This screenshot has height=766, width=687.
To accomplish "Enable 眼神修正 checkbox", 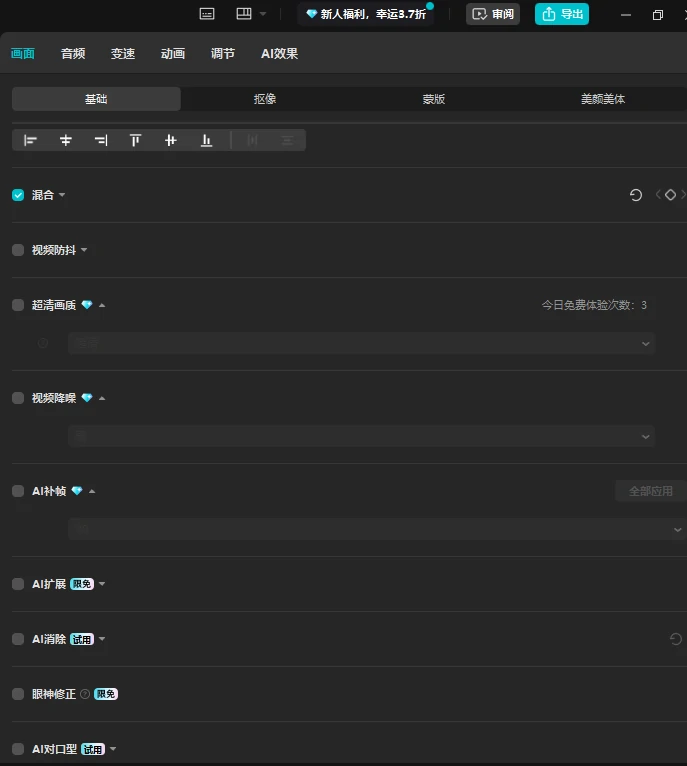I will [x=18, y=694].
